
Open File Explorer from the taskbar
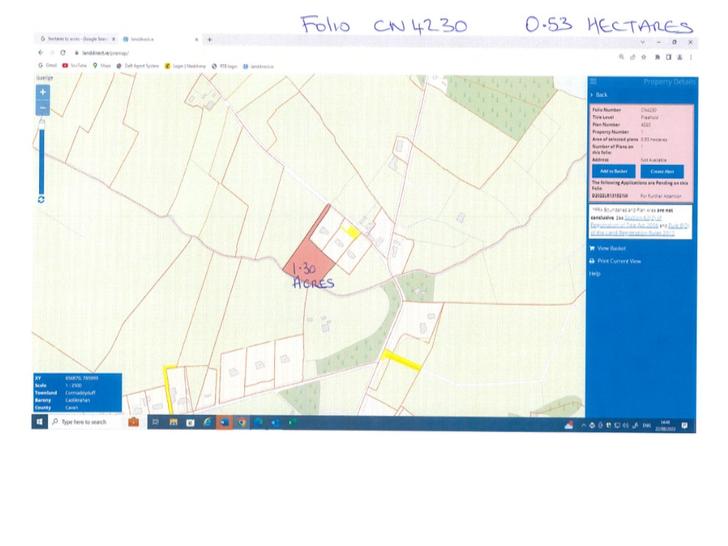click(x=173, y=422)
